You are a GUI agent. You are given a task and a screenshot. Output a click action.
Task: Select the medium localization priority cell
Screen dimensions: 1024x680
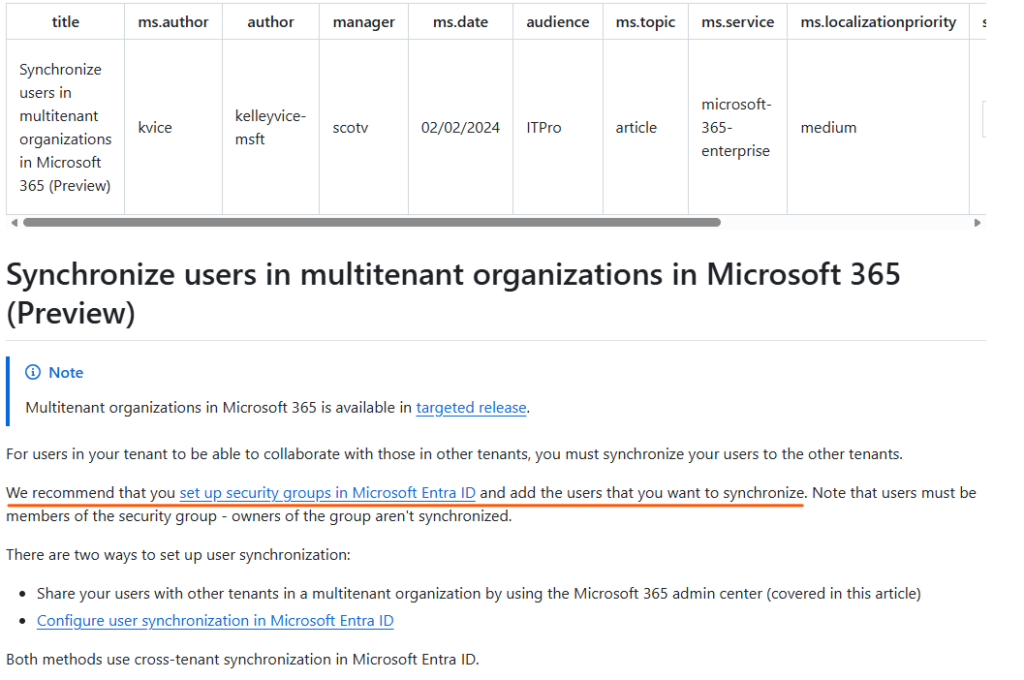(828, 128)
